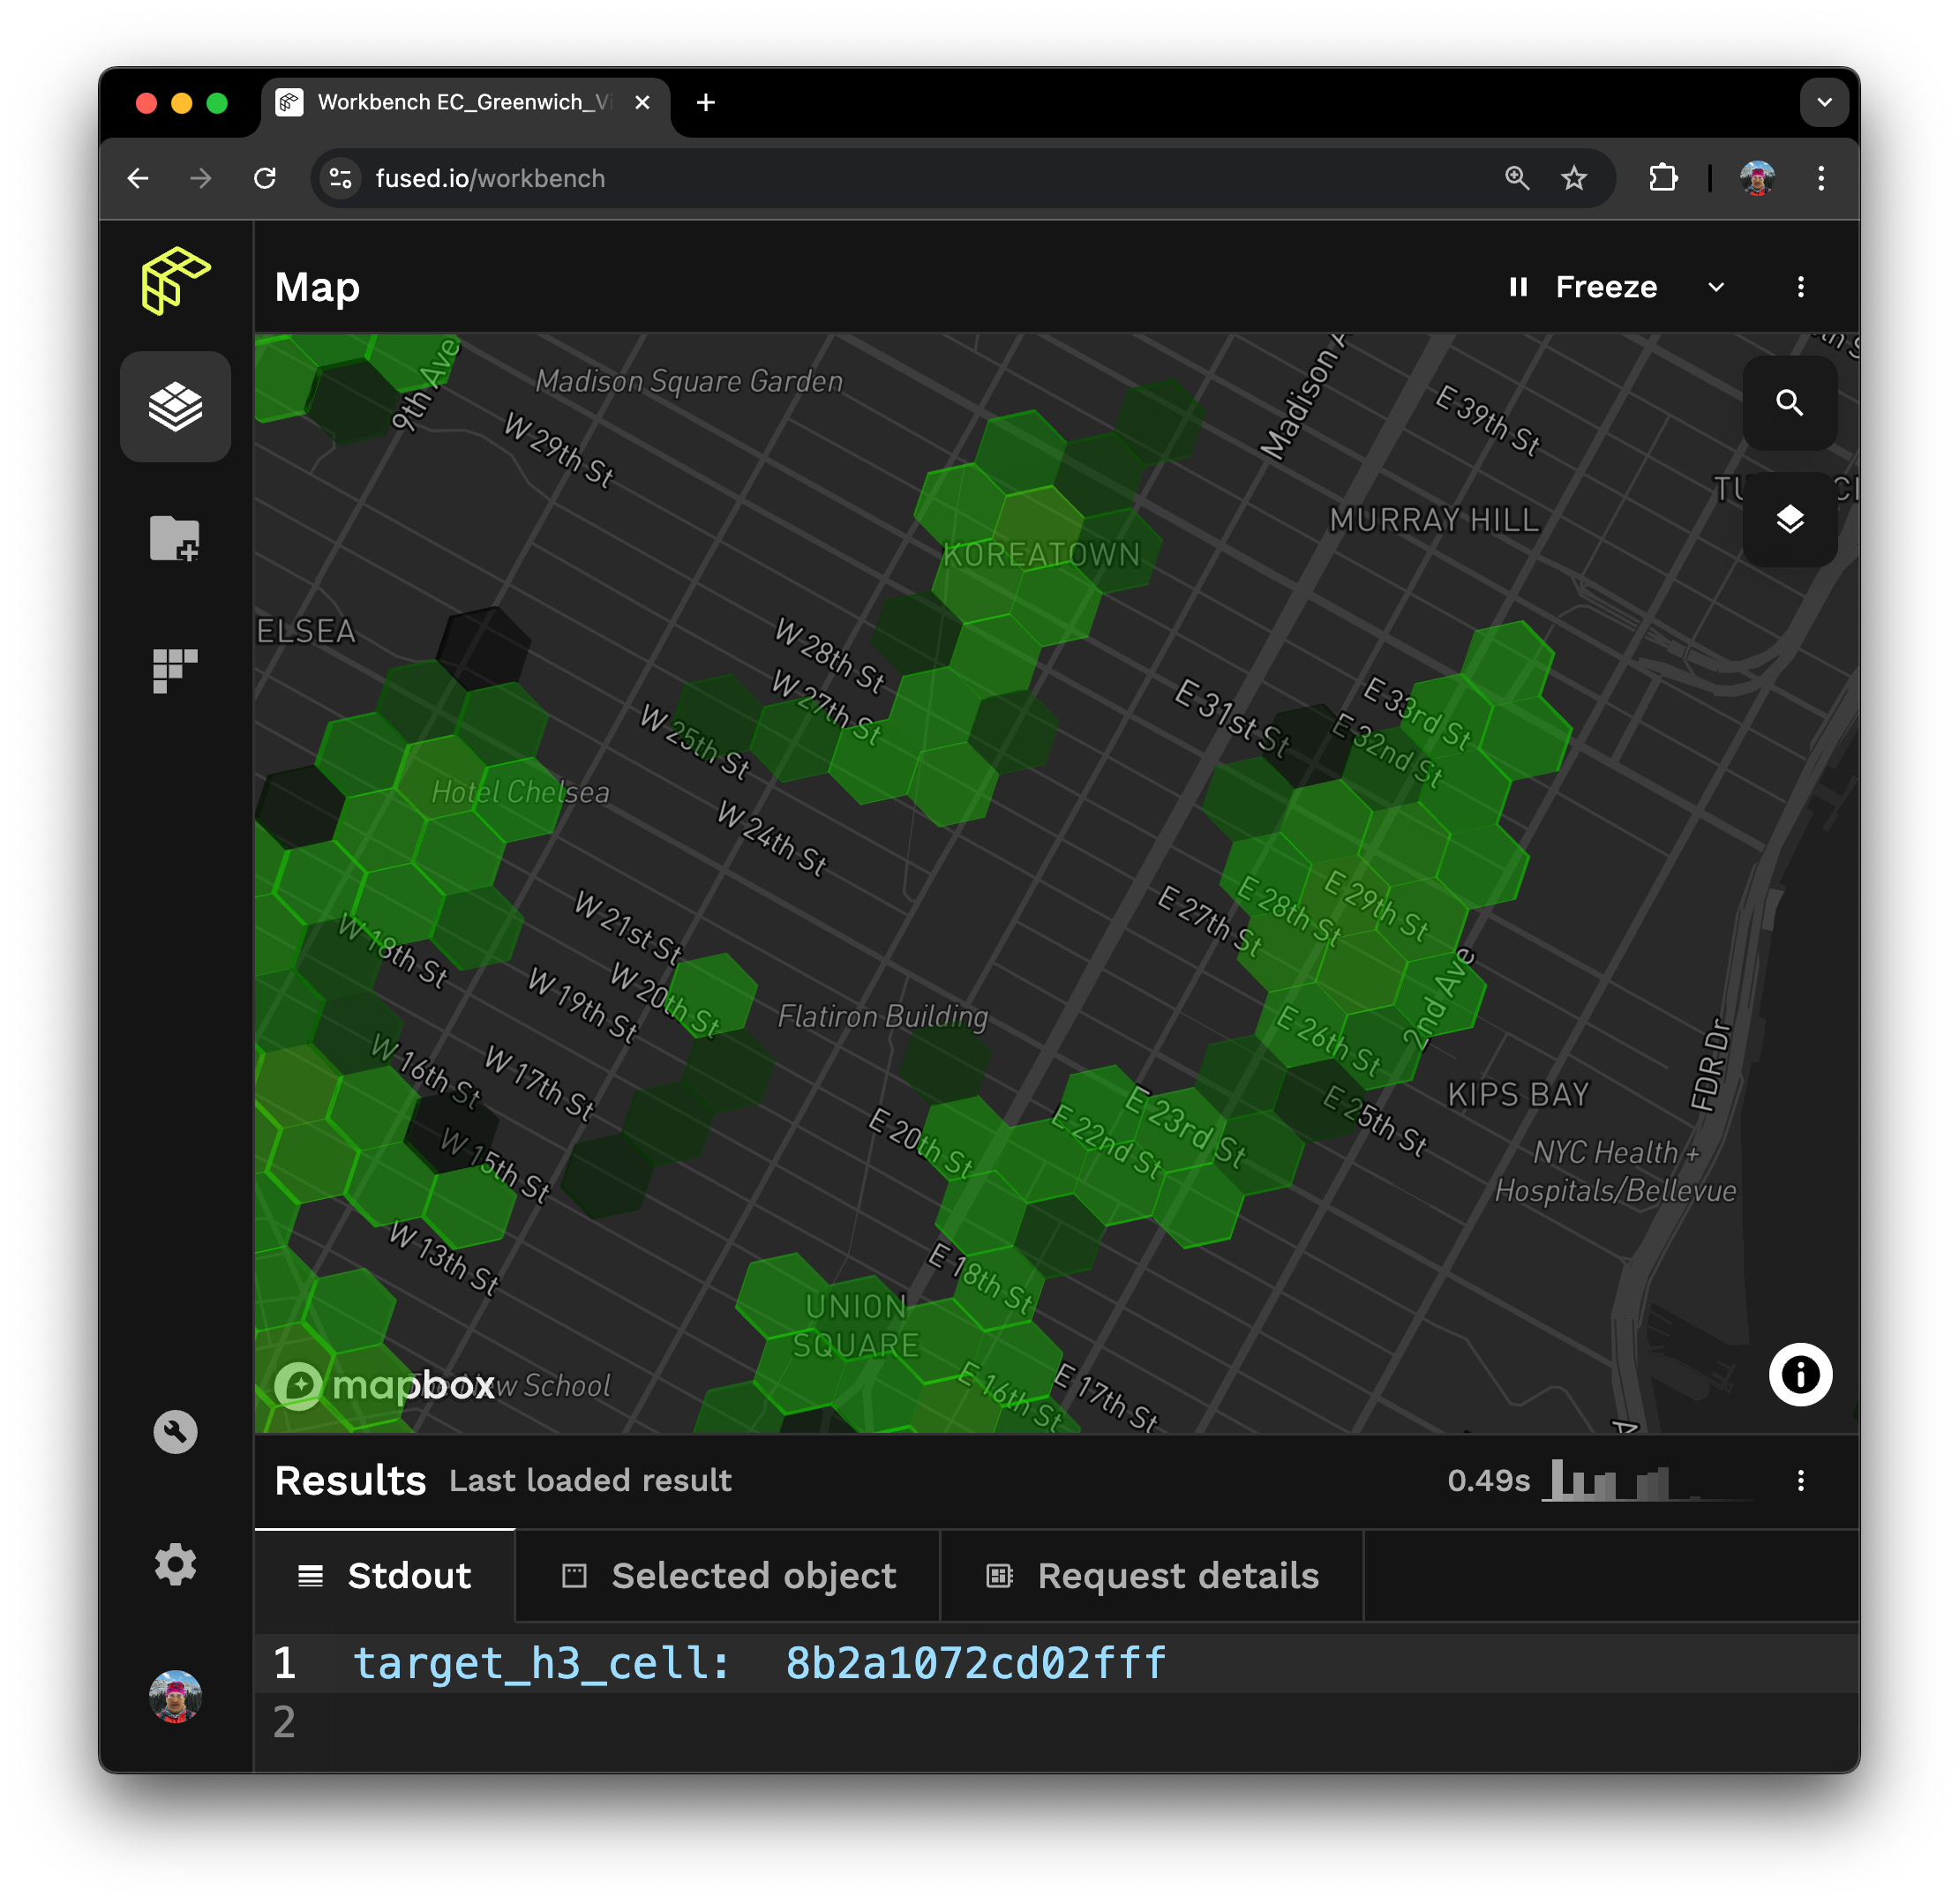
Task: Switch to the Selected object tab
Action: click(728, 1575)
